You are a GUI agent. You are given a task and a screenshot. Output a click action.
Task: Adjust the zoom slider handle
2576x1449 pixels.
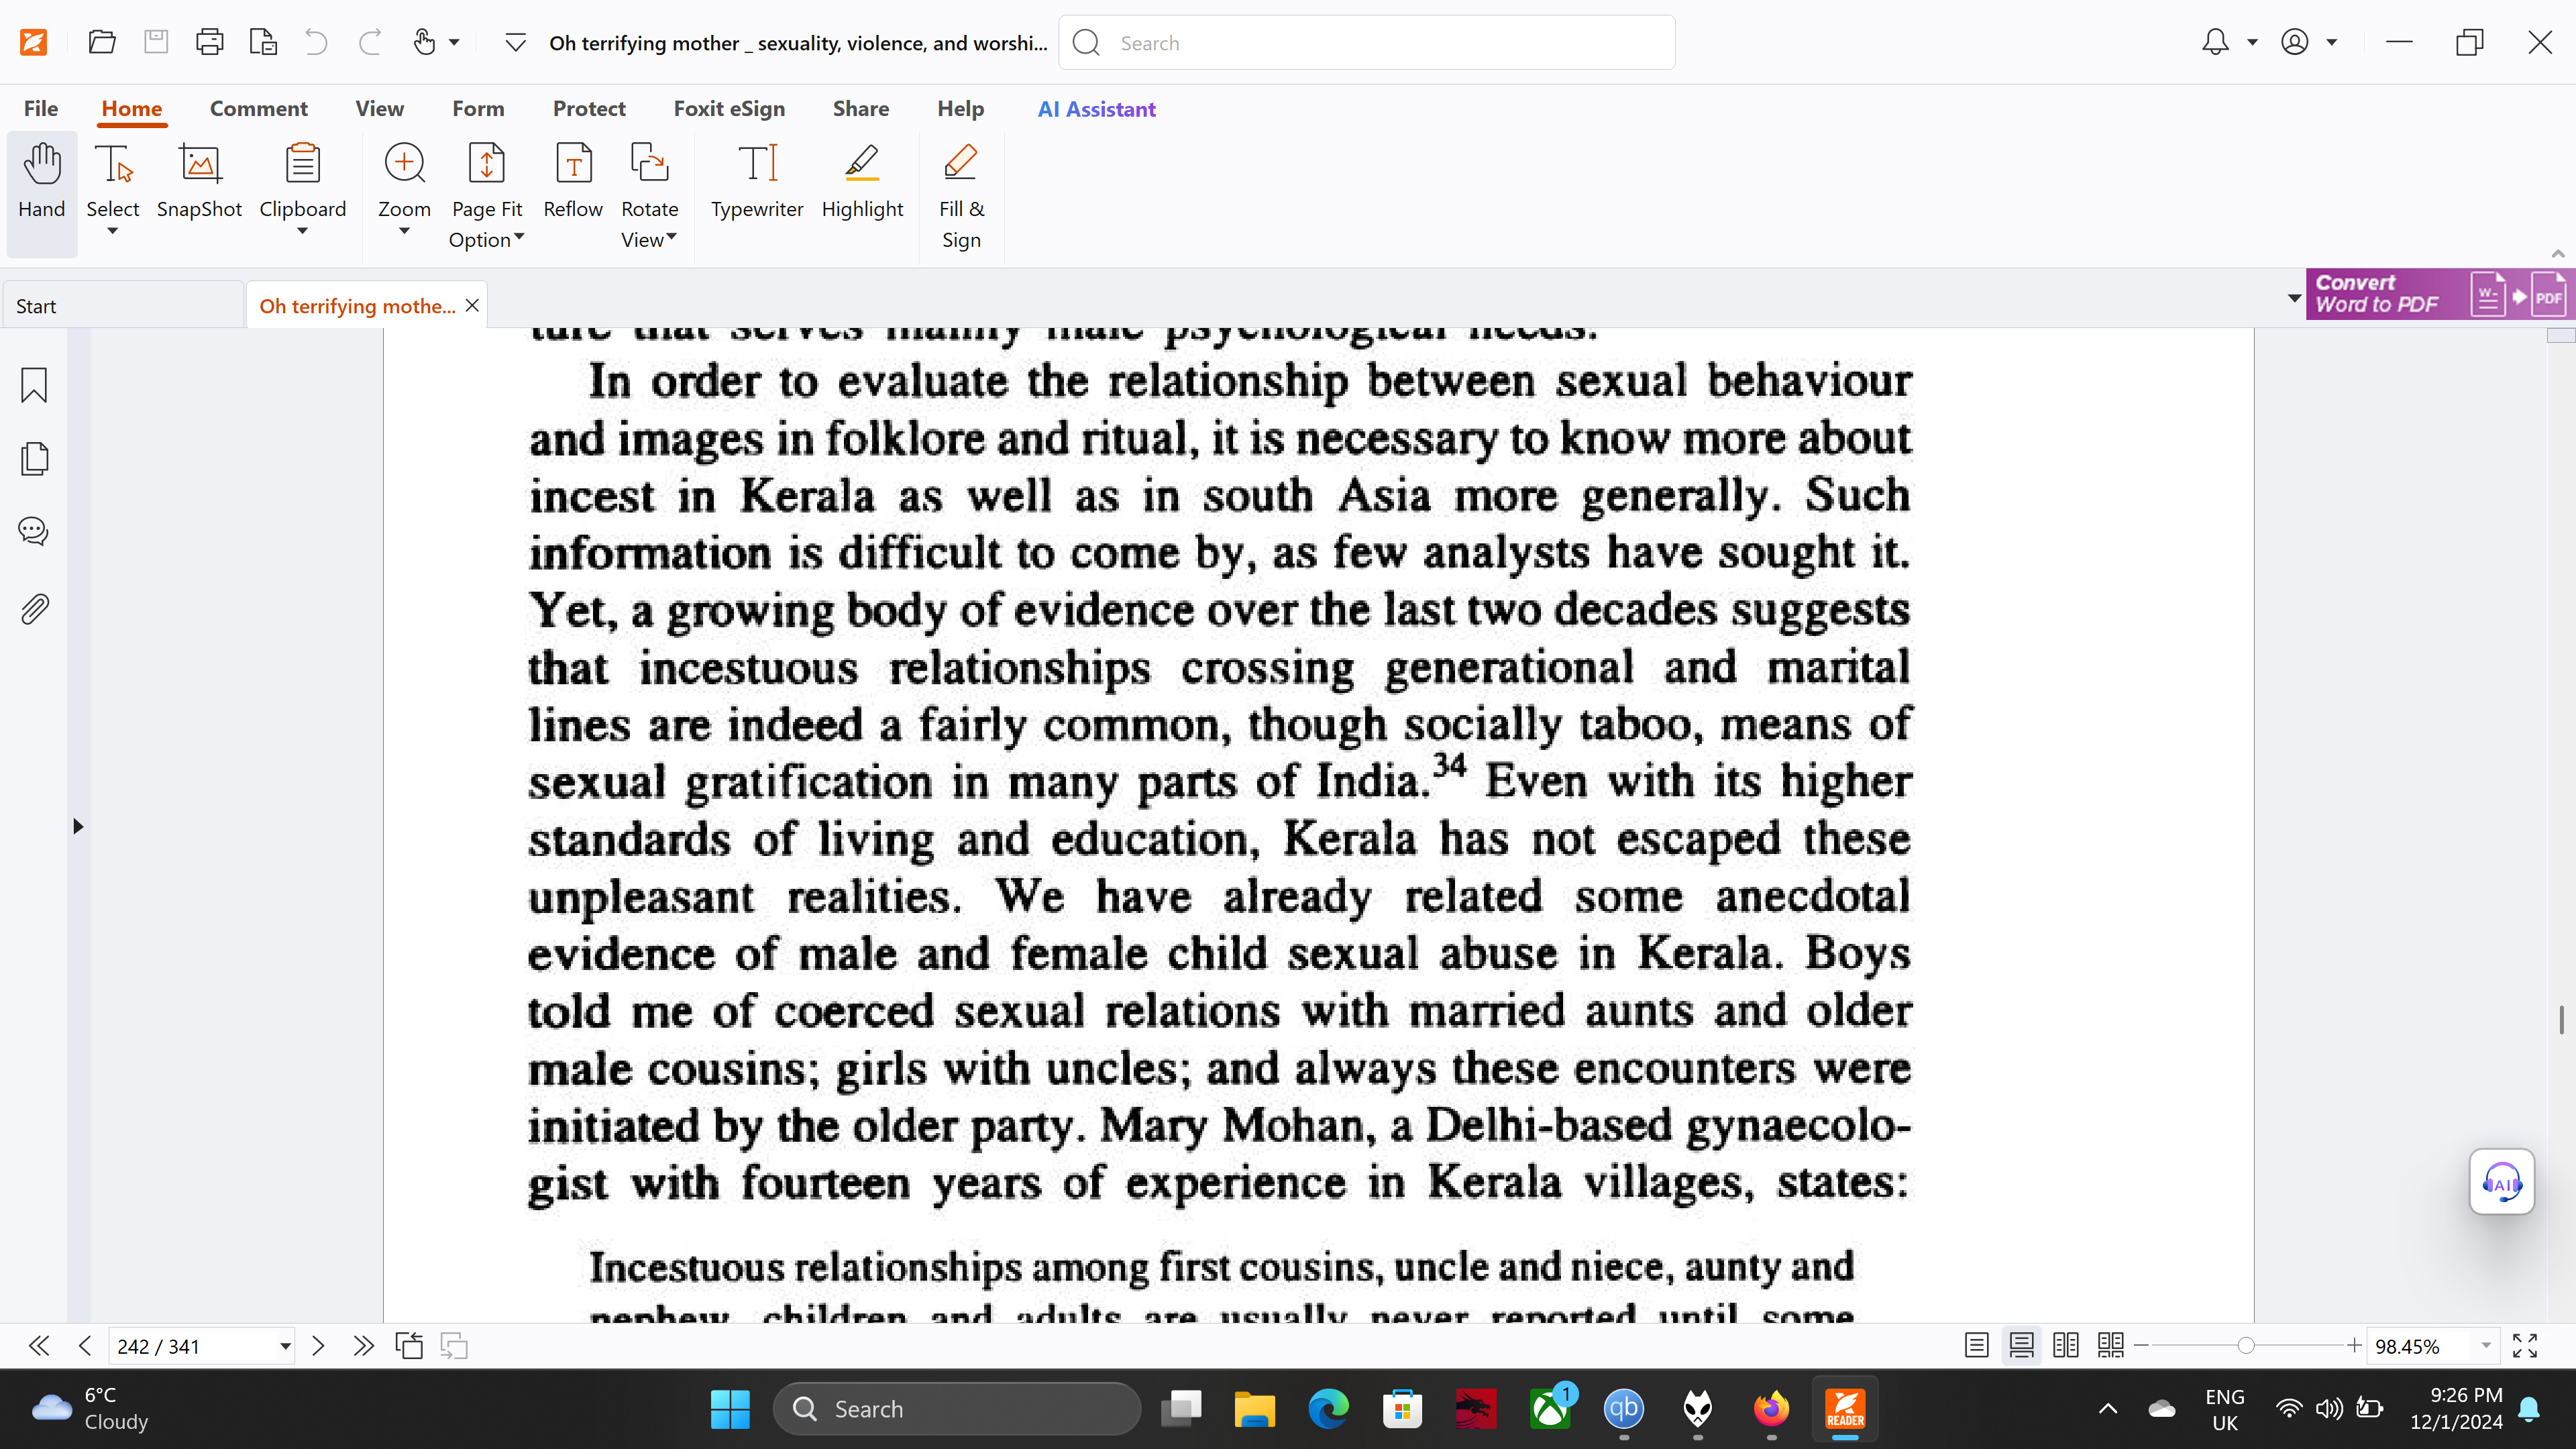(x=2246, y=1346)
